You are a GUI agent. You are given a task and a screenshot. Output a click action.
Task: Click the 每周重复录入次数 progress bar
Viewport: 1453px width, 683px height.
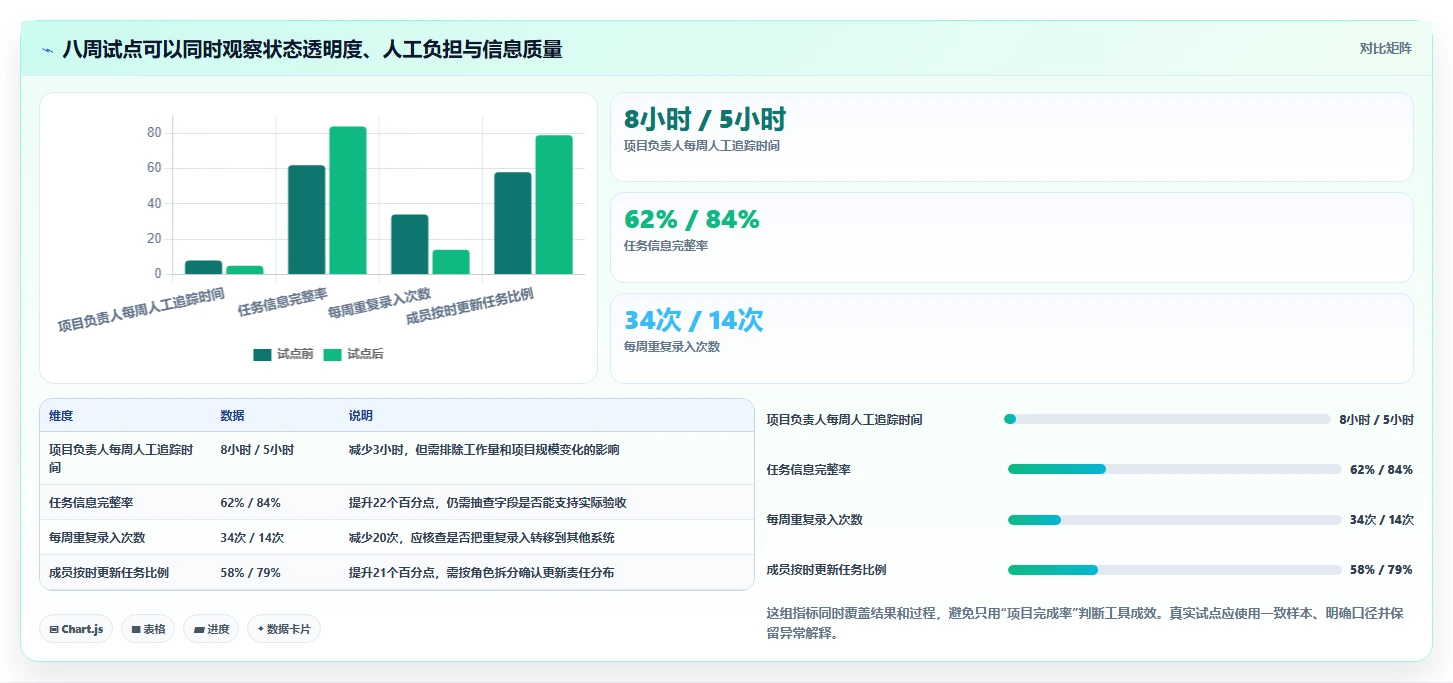click(x=1174, y=520)
